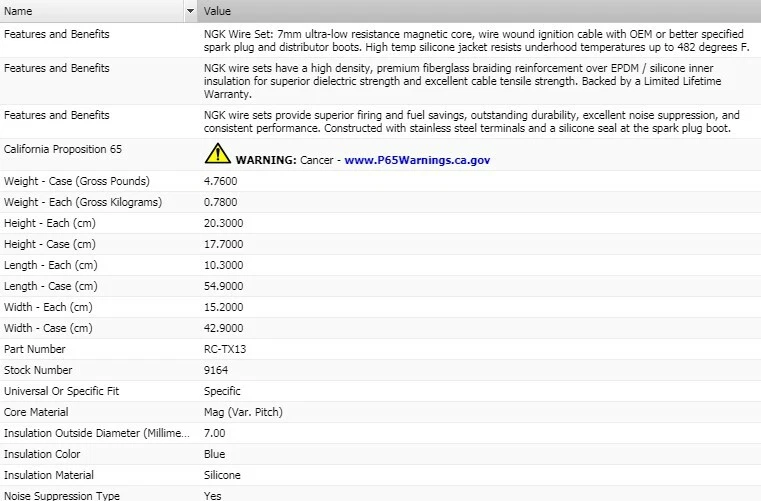The height and width of the screenshot is (501, 761).
Task: Select the Core Material row name
Action: click(x=36, y=412)
